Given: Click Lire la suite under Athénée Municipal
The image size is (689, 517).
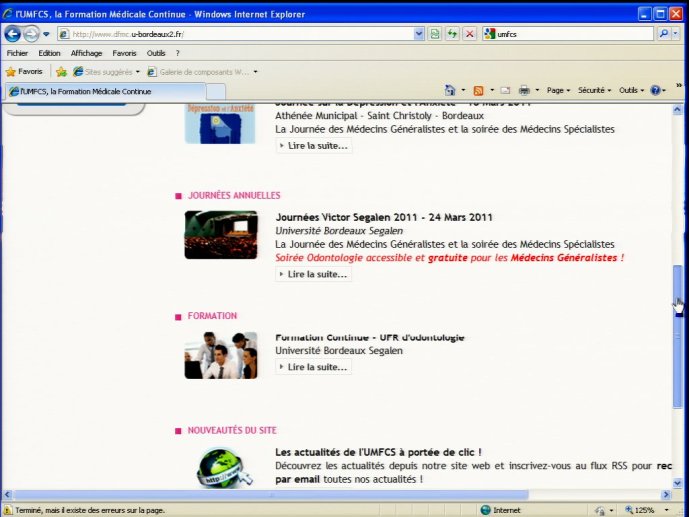Looking at the screenshot, I should pos(313,146).
